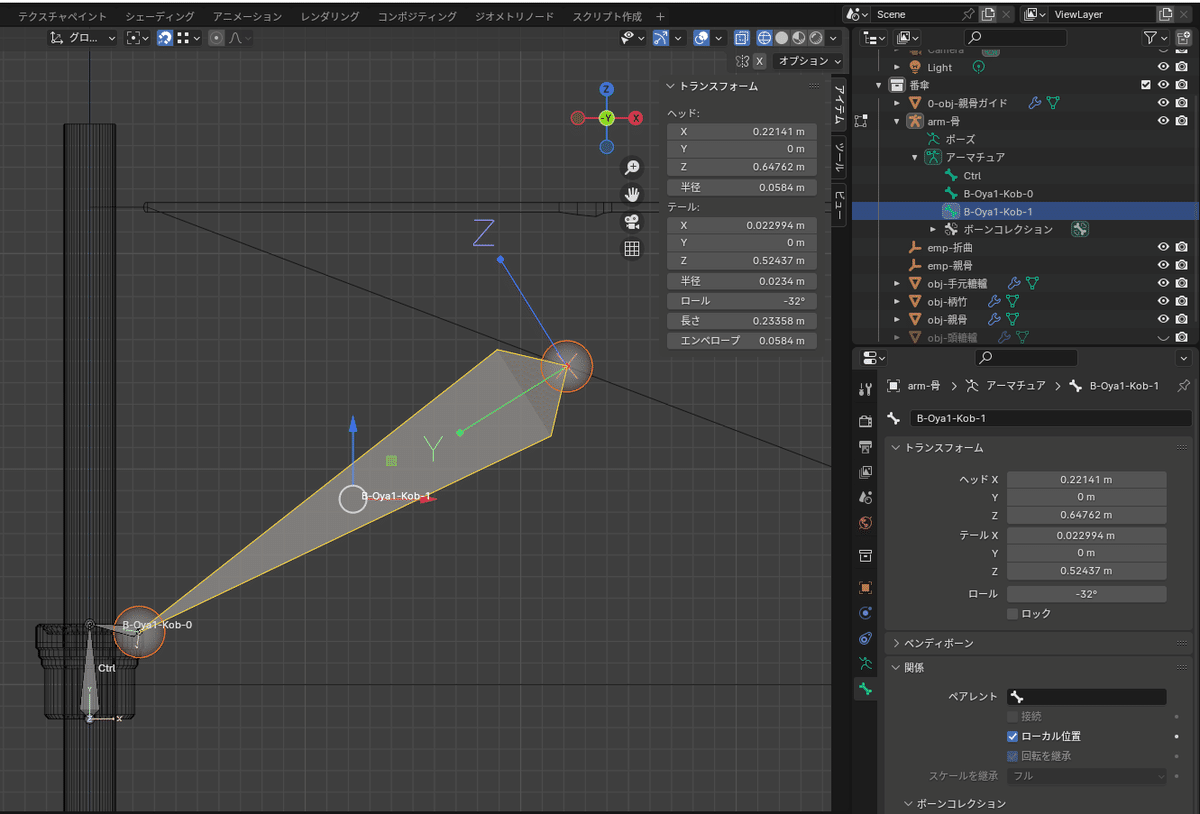Uncheck the 番傘 collection exclude checkbox
The height and width of the screenshot is (814, 1200).
(1146, 85)
